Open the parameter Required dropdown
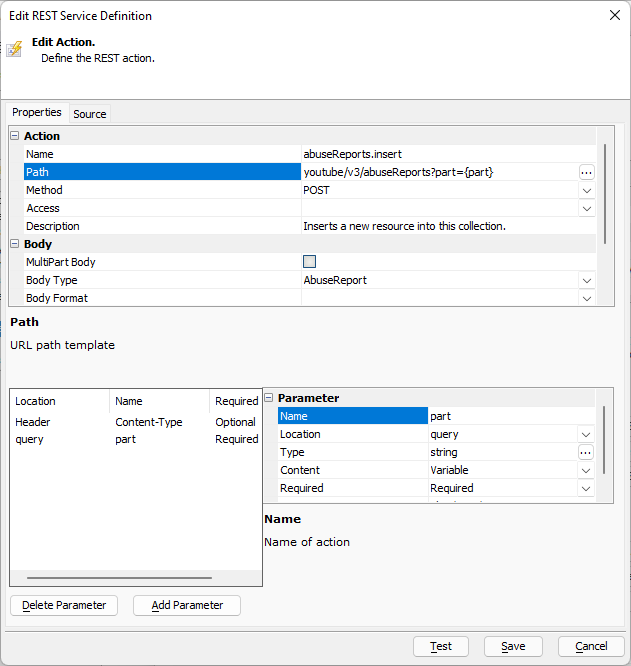Image resolution: width=631 pixels, height=666 pixels. 586,488
